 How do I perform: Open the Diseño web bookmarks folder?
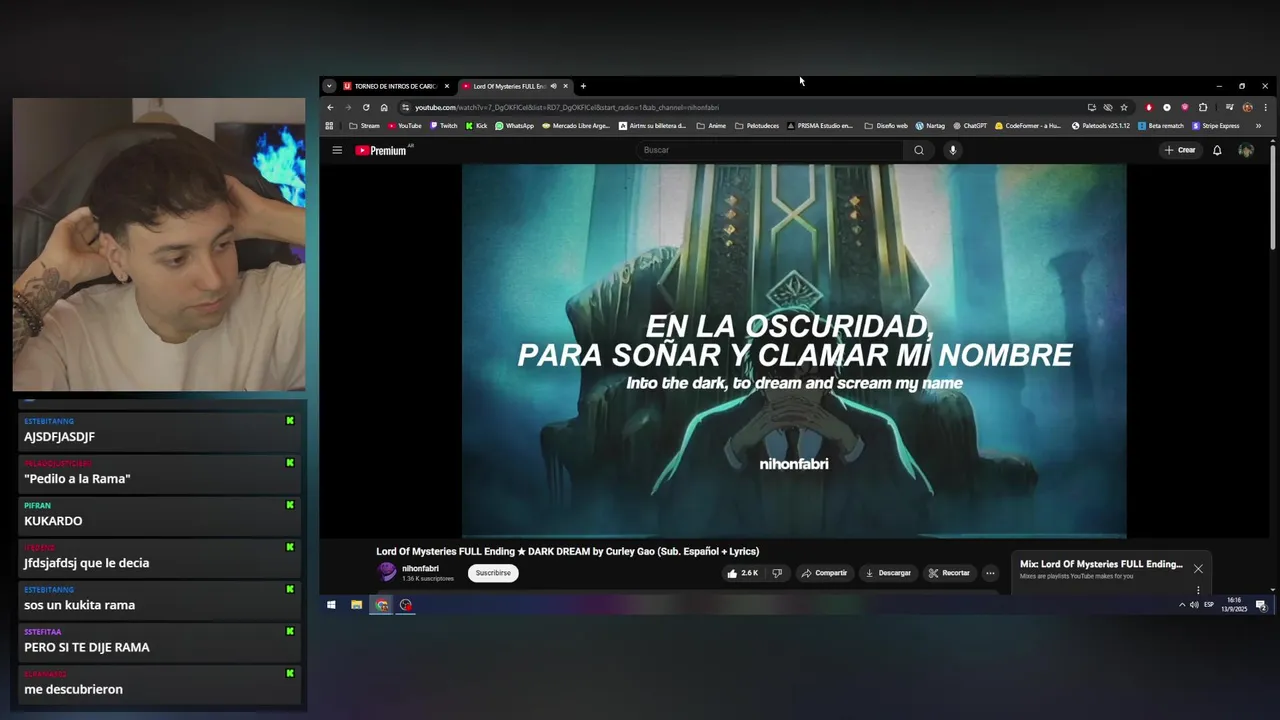pyautogui.click(x=886, y=126)
